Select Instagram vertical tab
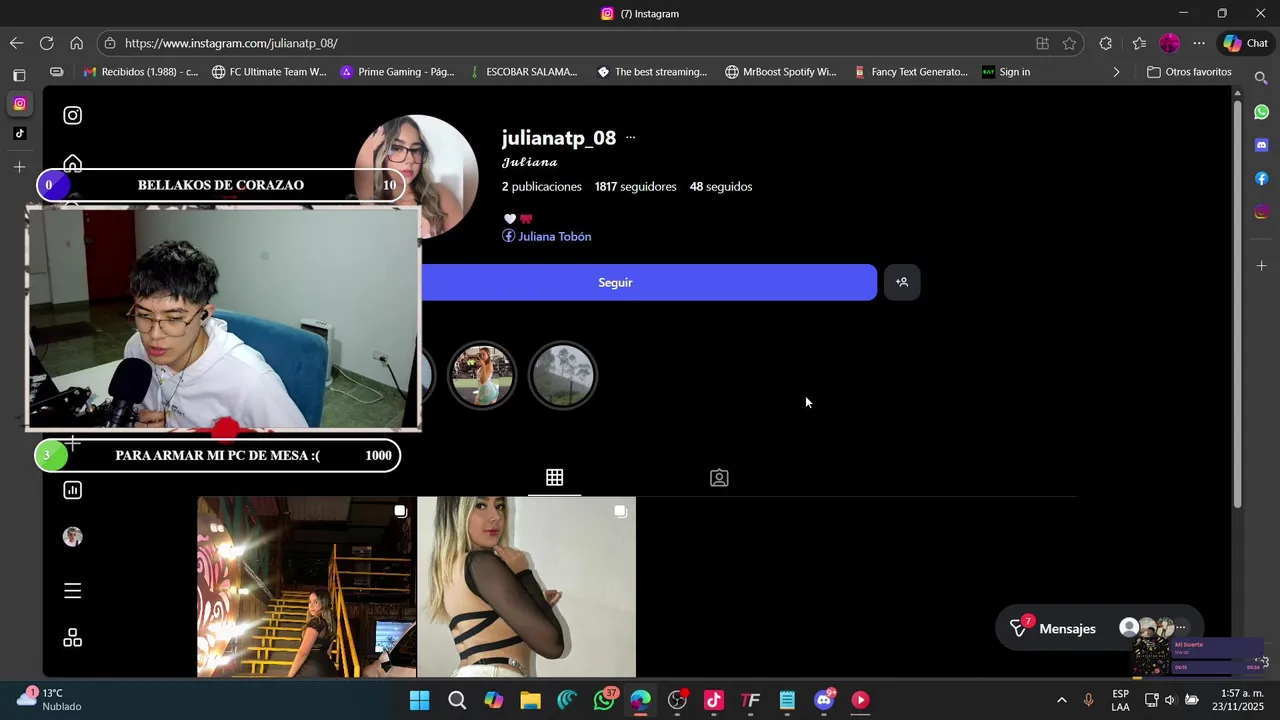 pyautogui.click(x=19, y=104)
